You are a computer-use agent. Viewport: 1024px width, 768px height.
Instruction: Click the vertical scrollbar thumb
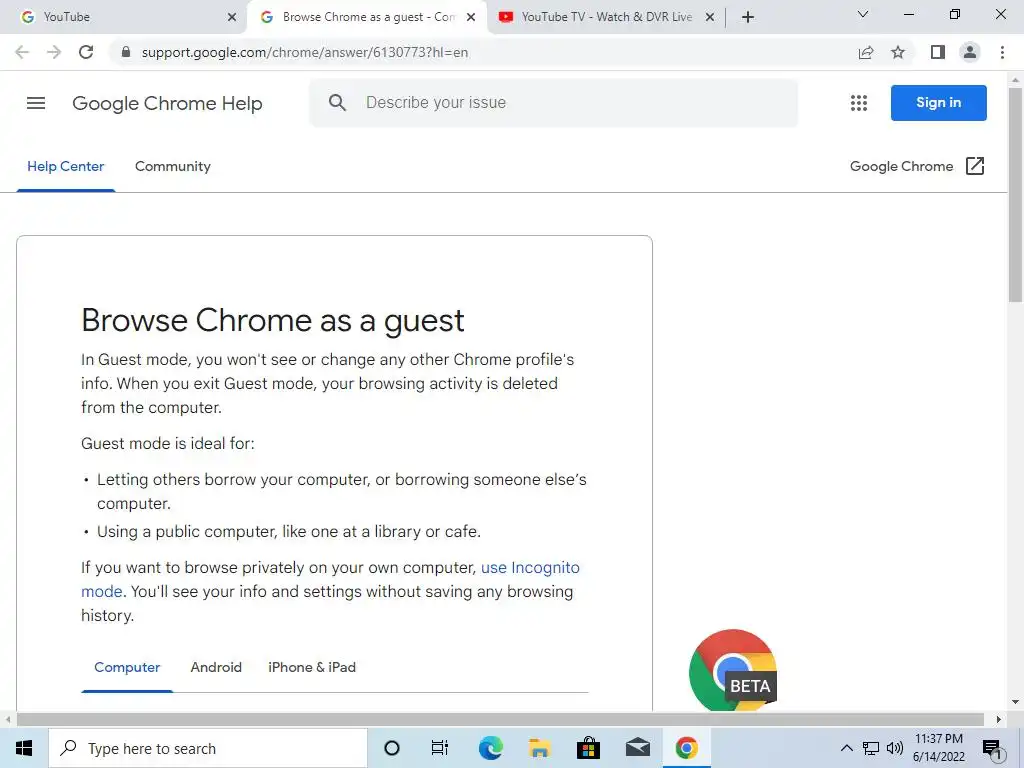click(x=1015, y=195)
